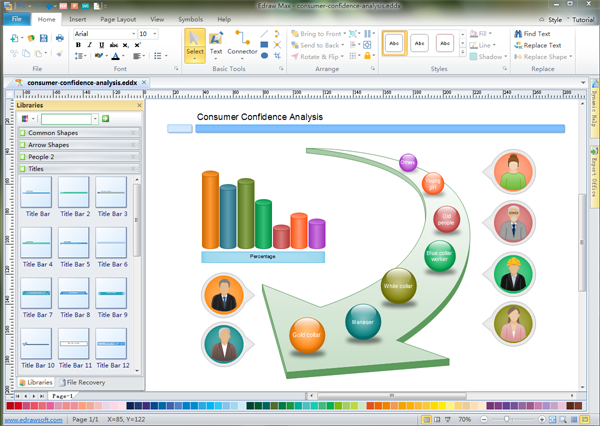Click the lock protection icon

click(367, 56)
